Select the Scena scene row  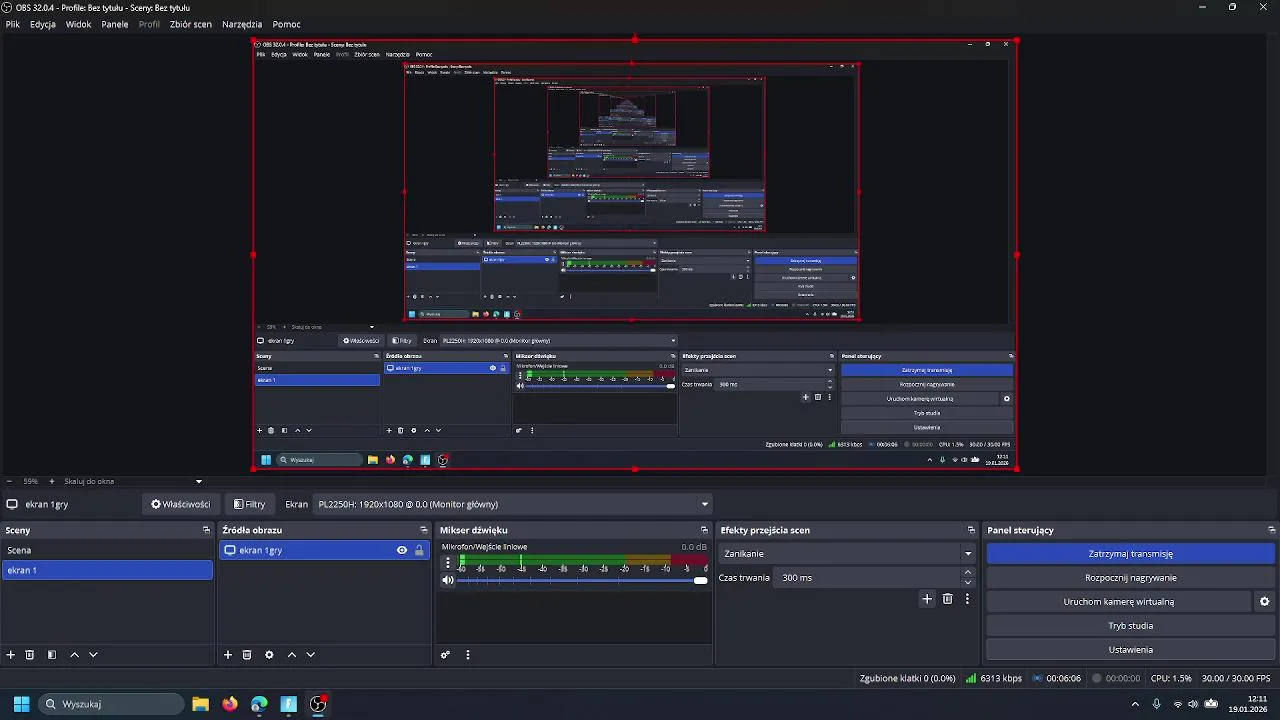107,550
